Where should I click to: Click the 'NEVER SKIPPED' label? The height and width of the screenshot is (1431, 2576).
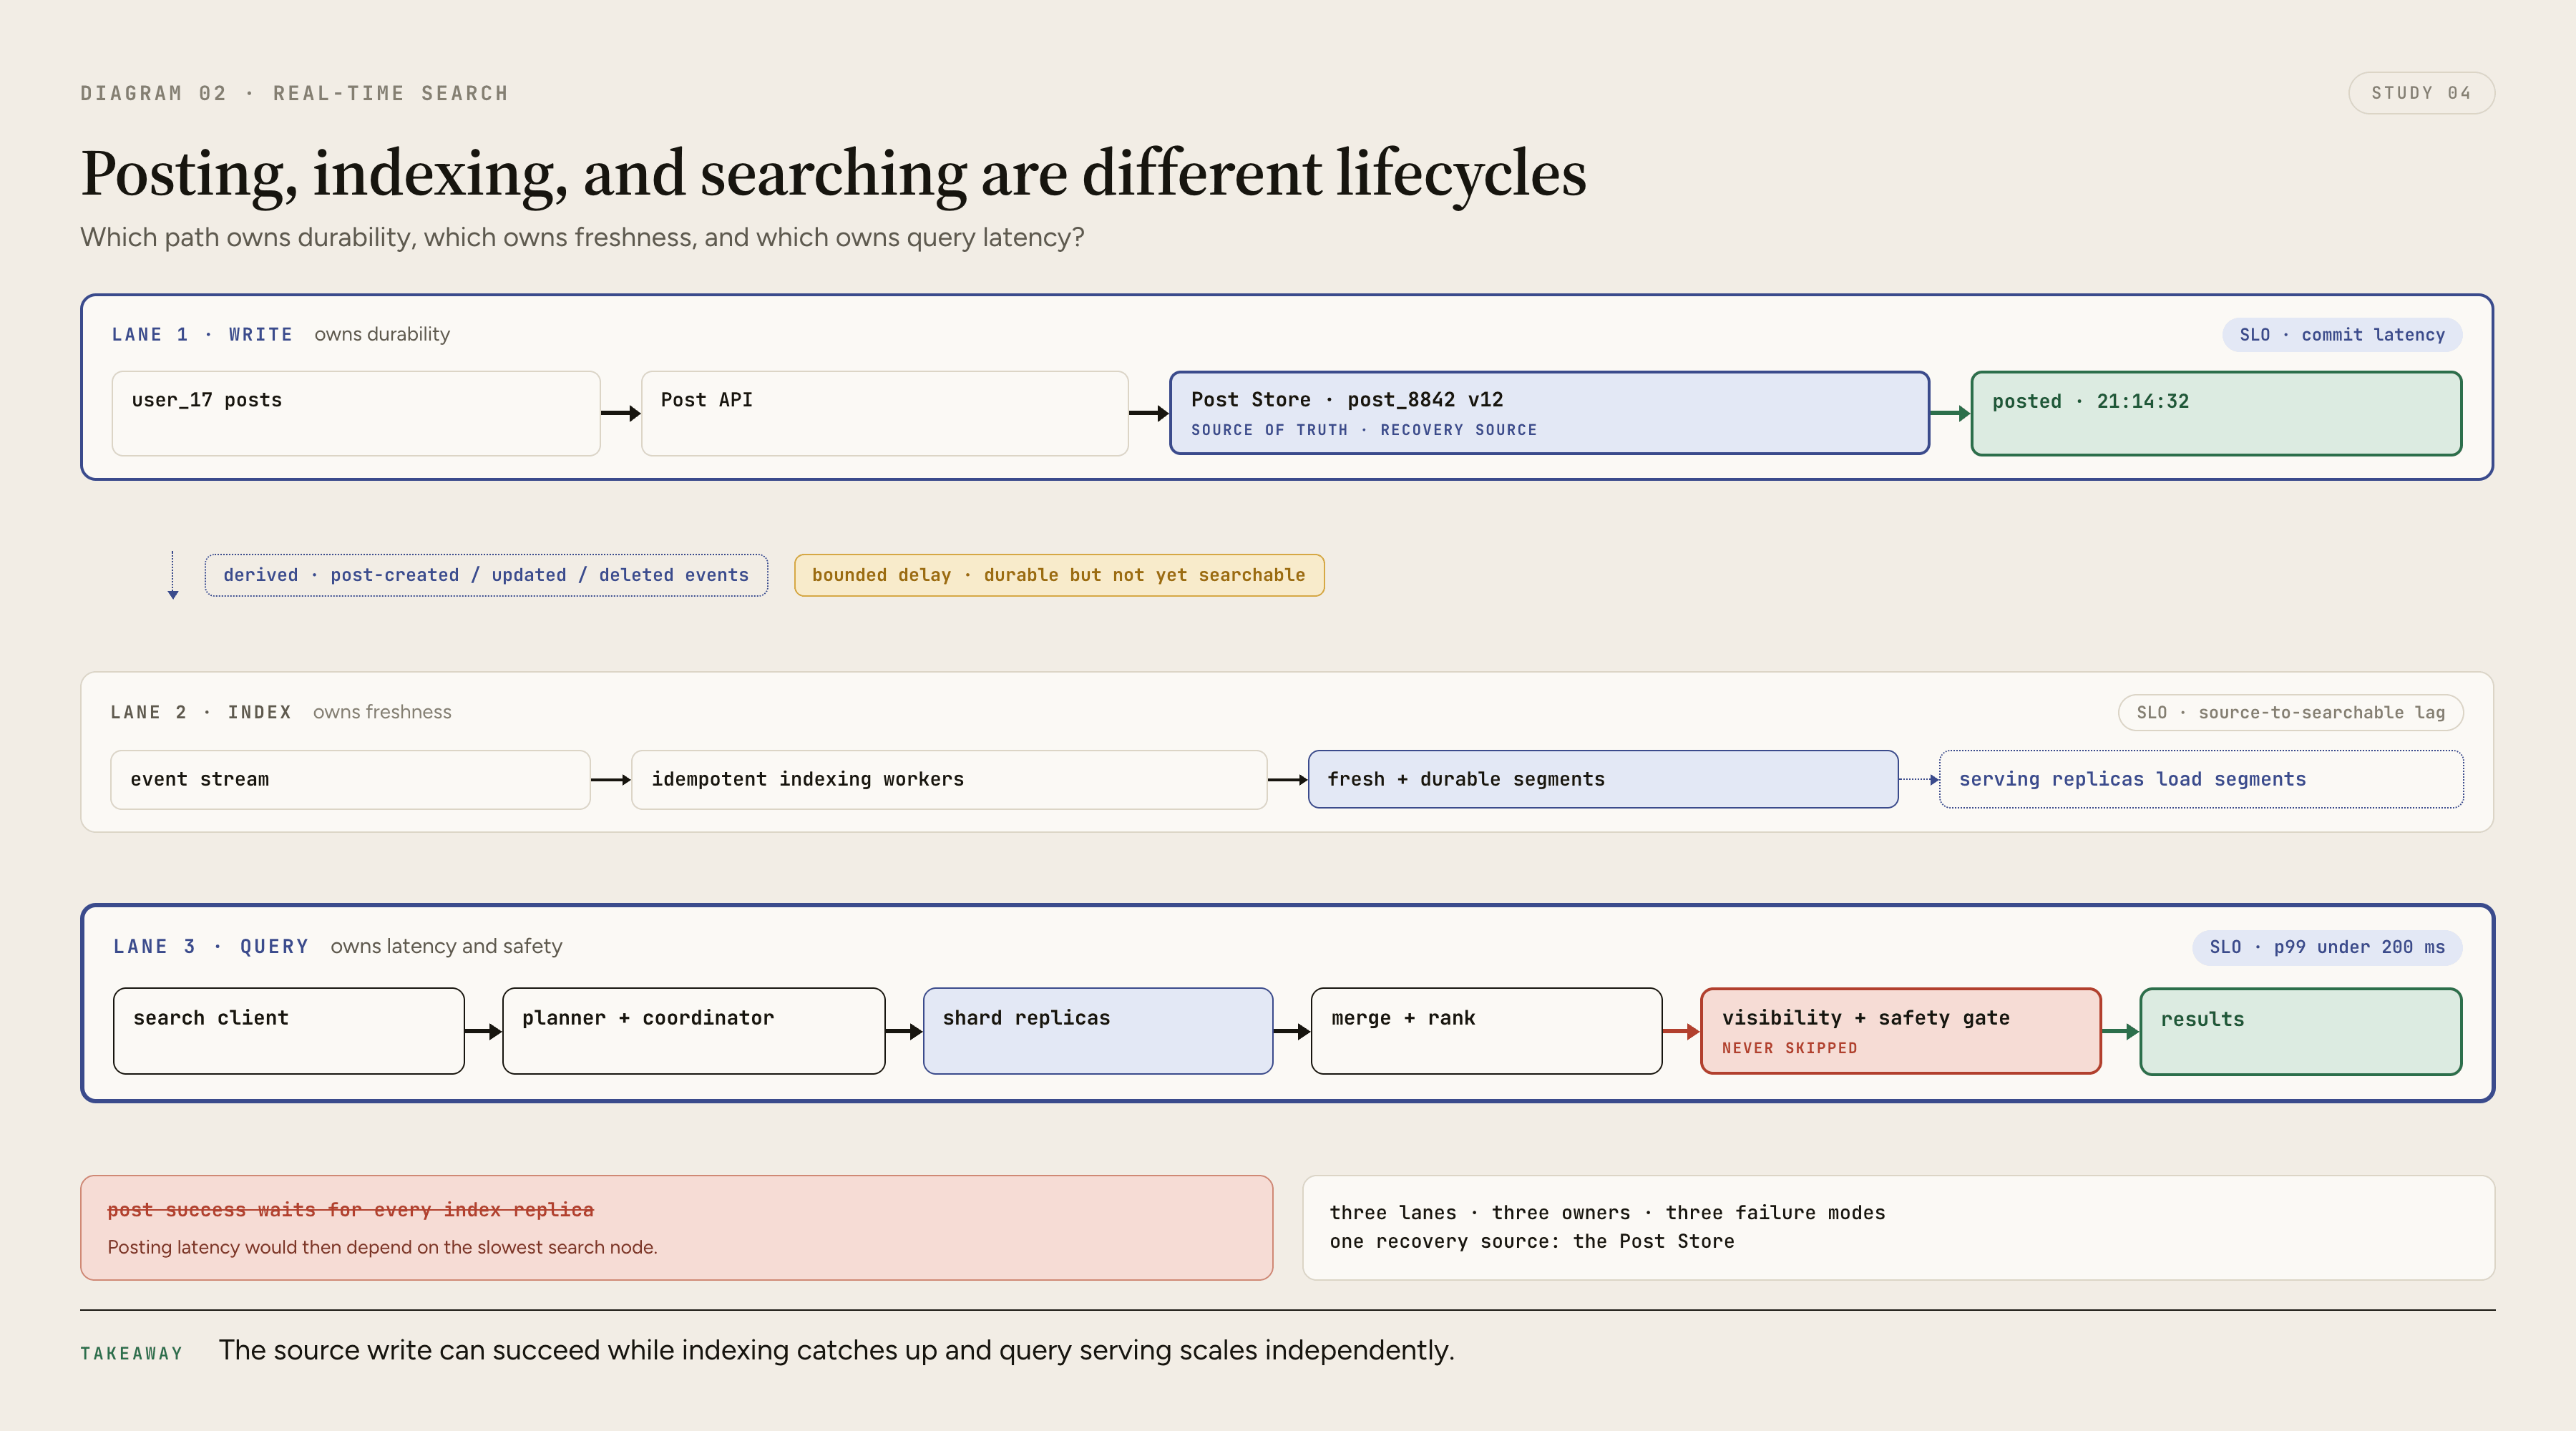pos(1789,1048)
